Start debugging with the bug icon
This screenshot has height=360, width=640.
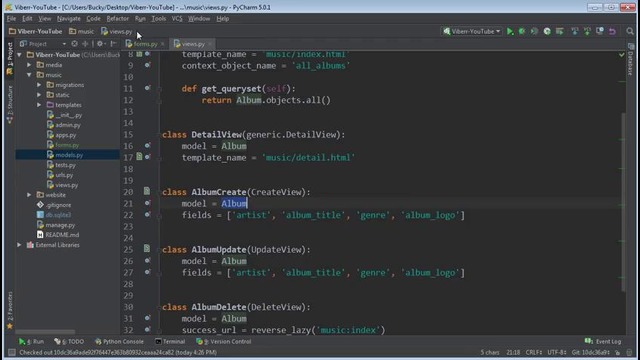522,31
